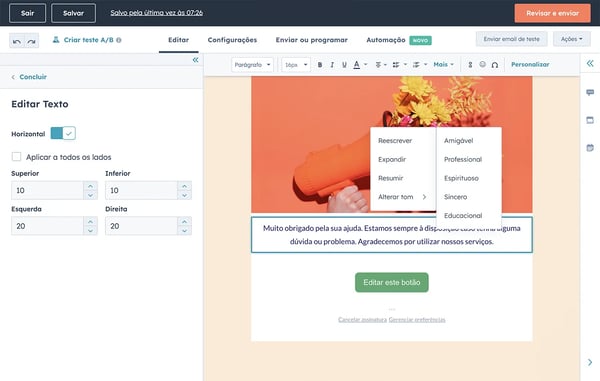Click the calendar icon in right rail

pyautogui.click(x=590, y=148)
